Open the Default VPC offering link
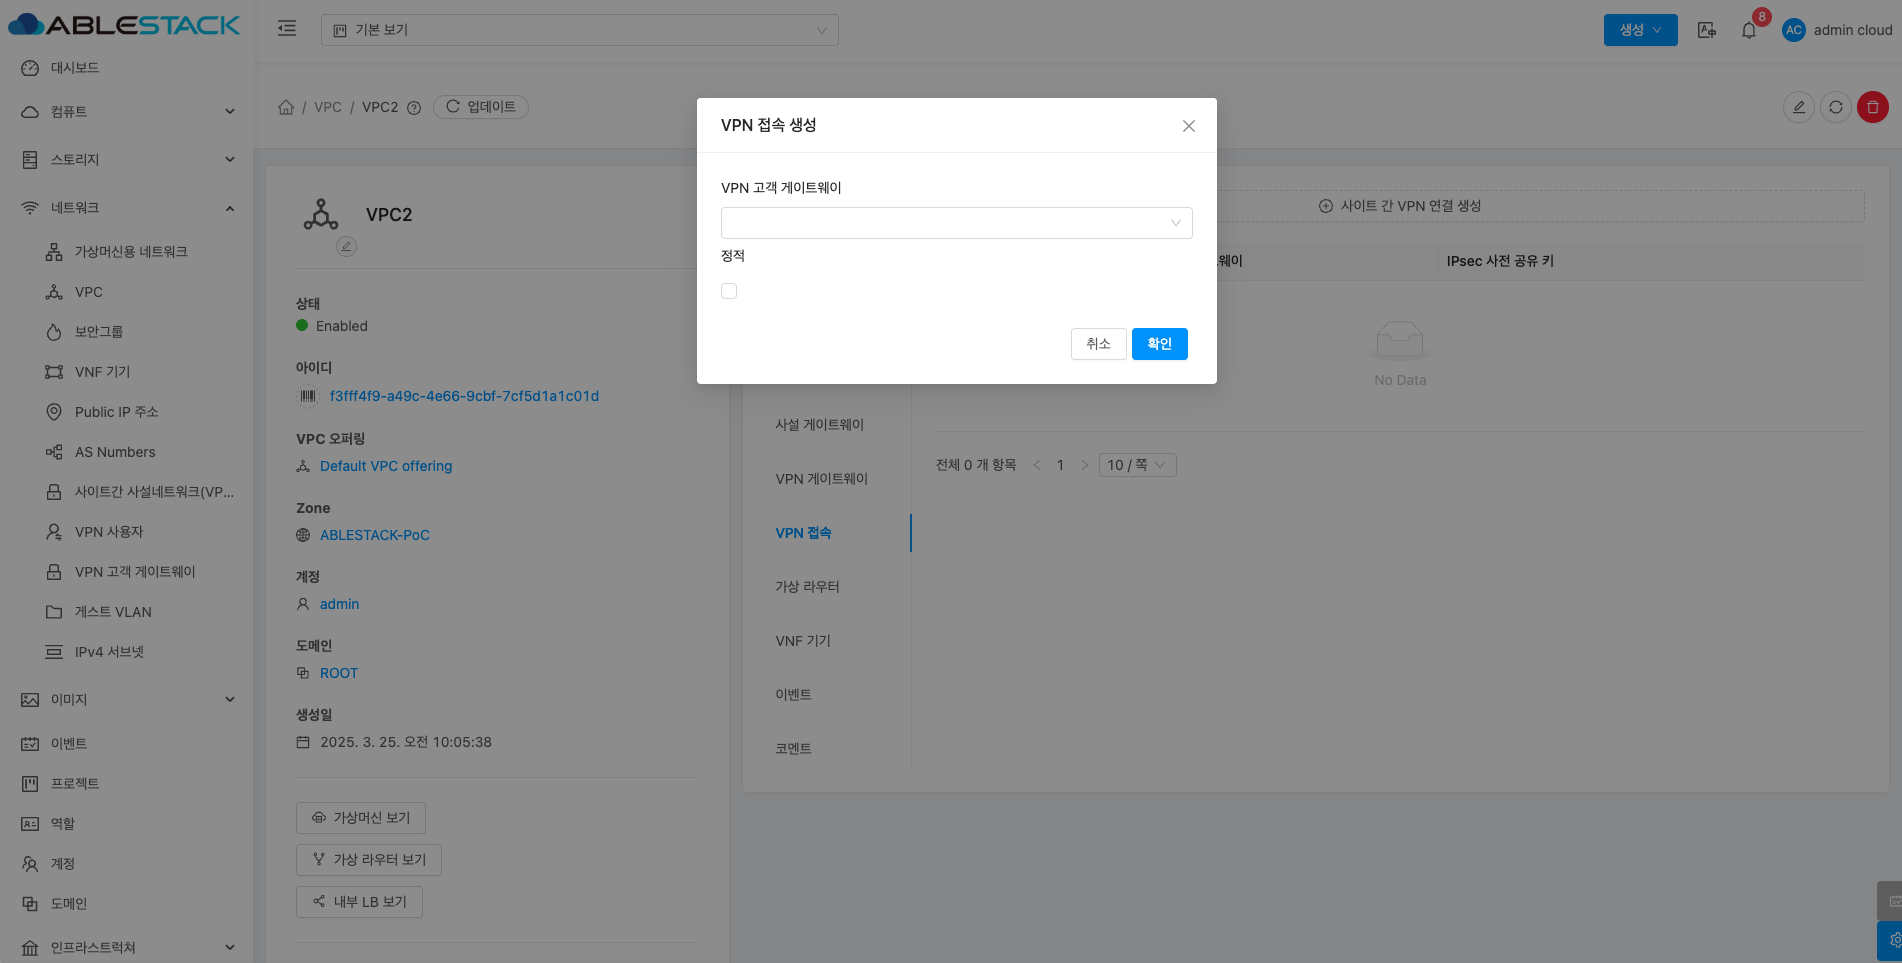 pos(386,466)
